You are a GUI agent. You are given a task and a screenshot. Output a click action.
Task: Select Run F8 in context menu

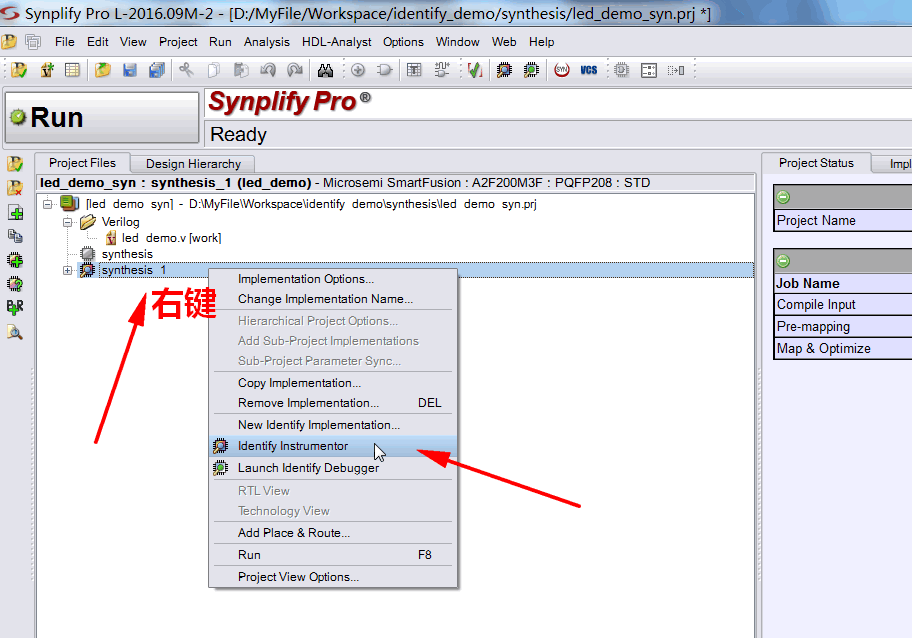[x=333, y=555]
